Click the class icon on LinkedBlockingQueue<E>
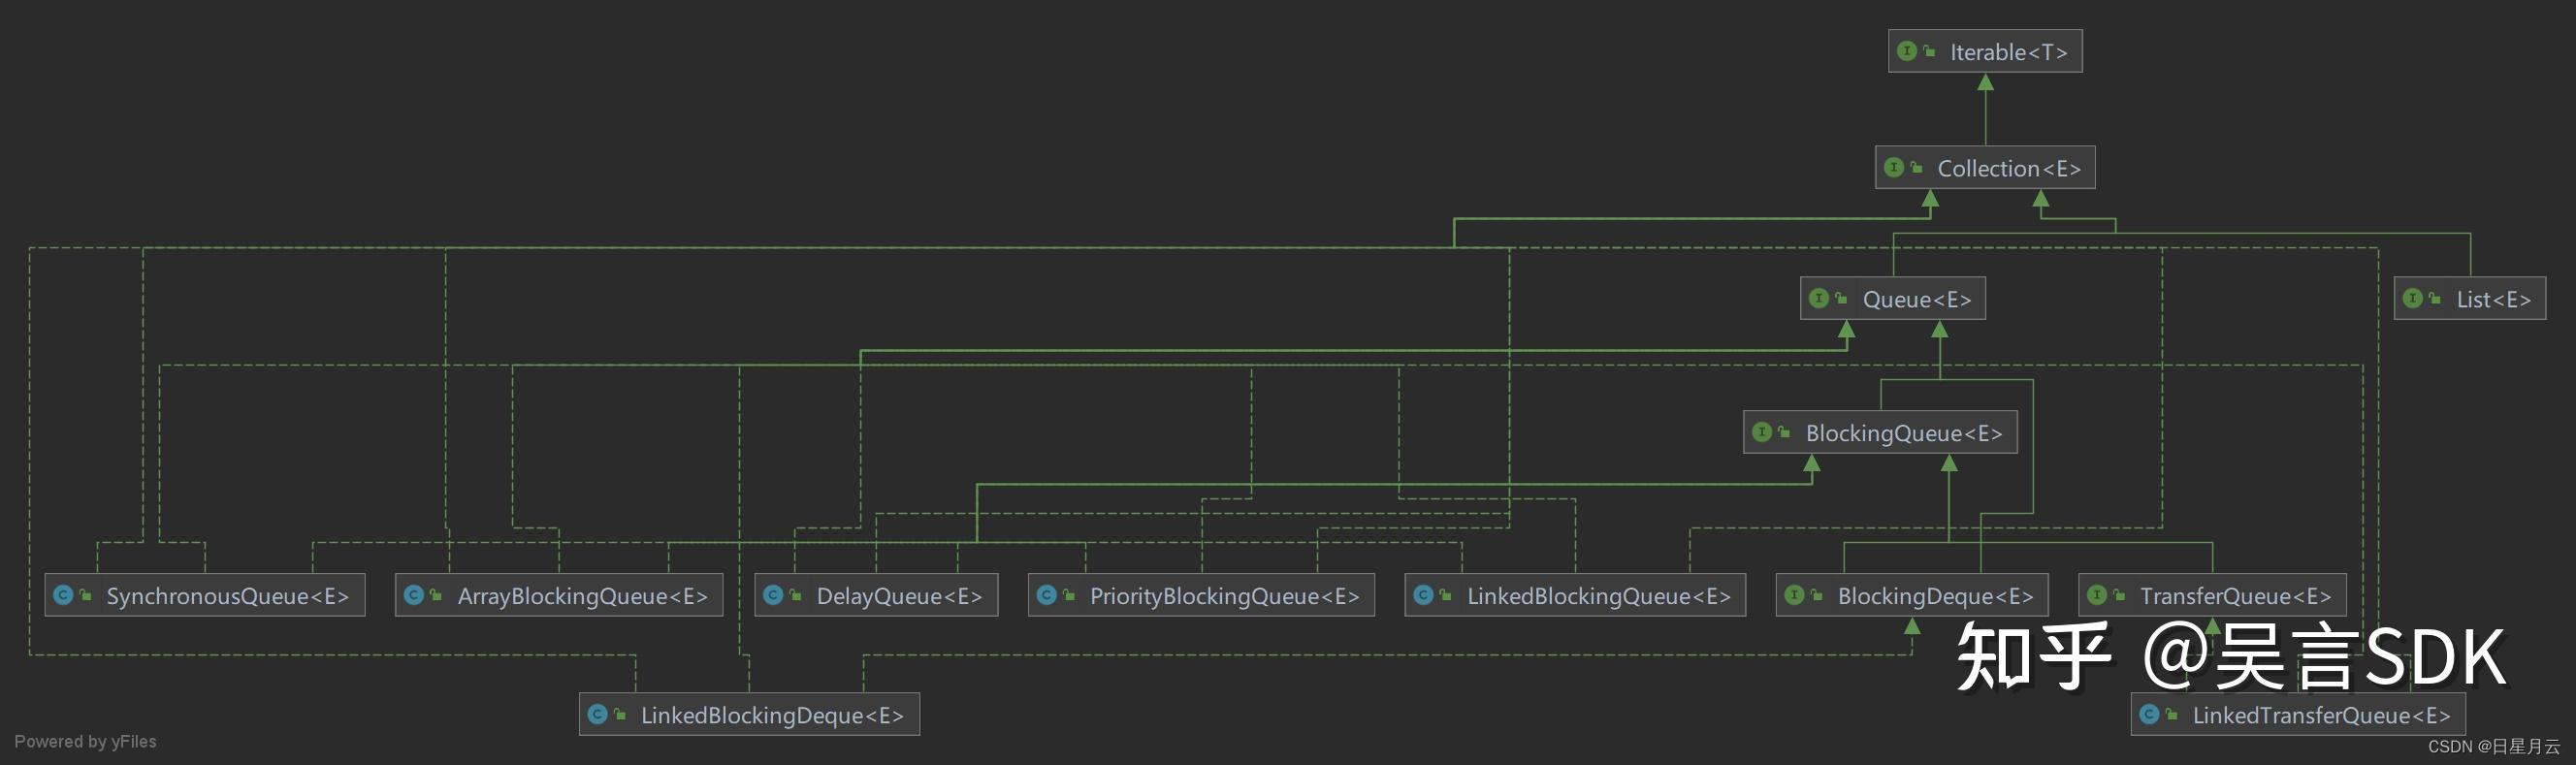The height and width of the screenshot is (765, 2576). point(1424,595)
